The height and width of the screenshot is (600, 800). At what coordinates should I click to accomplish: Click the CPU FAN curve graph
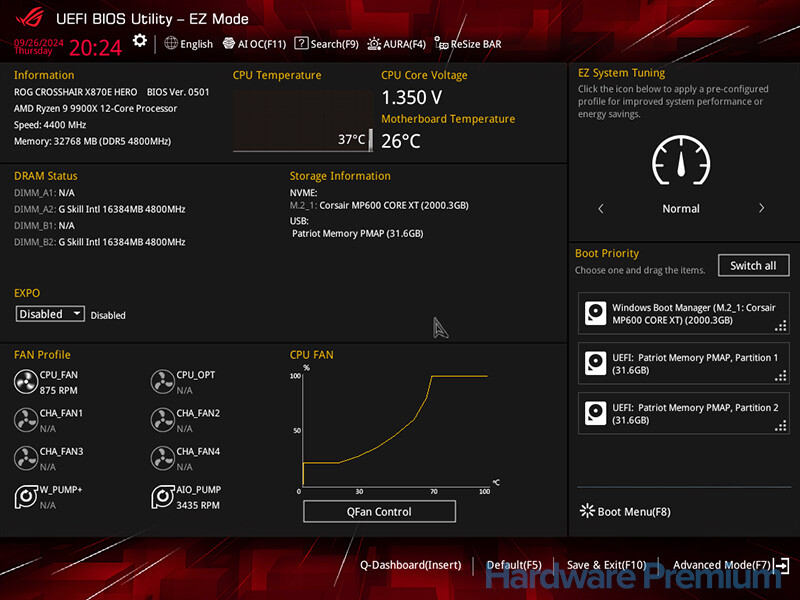pyautogui.click(x=394, y=430)
